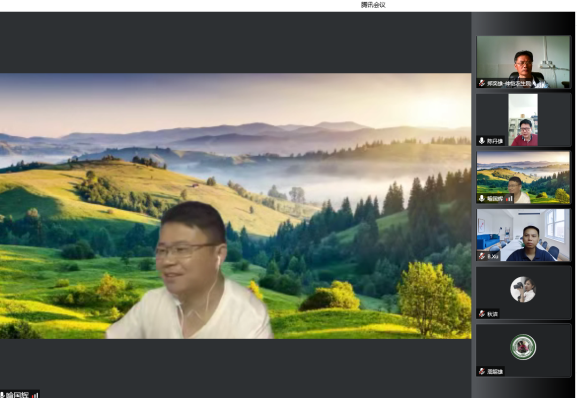577x398 pixels.
Task: Click muted mic icon on top participant tile
Action: click(x=482, y=83)
